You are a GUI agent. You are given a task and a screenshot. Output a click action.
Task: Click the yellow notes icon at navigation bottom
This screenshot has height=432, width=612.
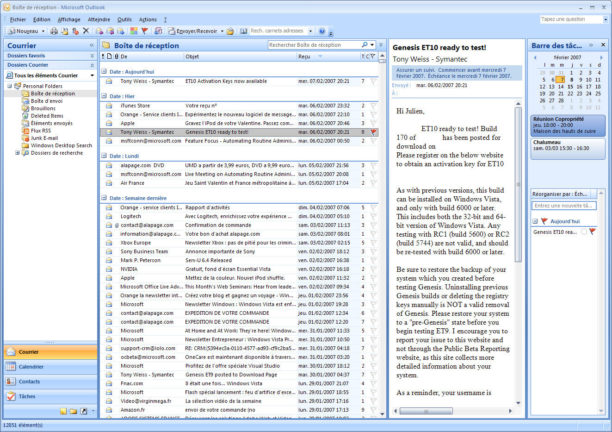[63, 411]
